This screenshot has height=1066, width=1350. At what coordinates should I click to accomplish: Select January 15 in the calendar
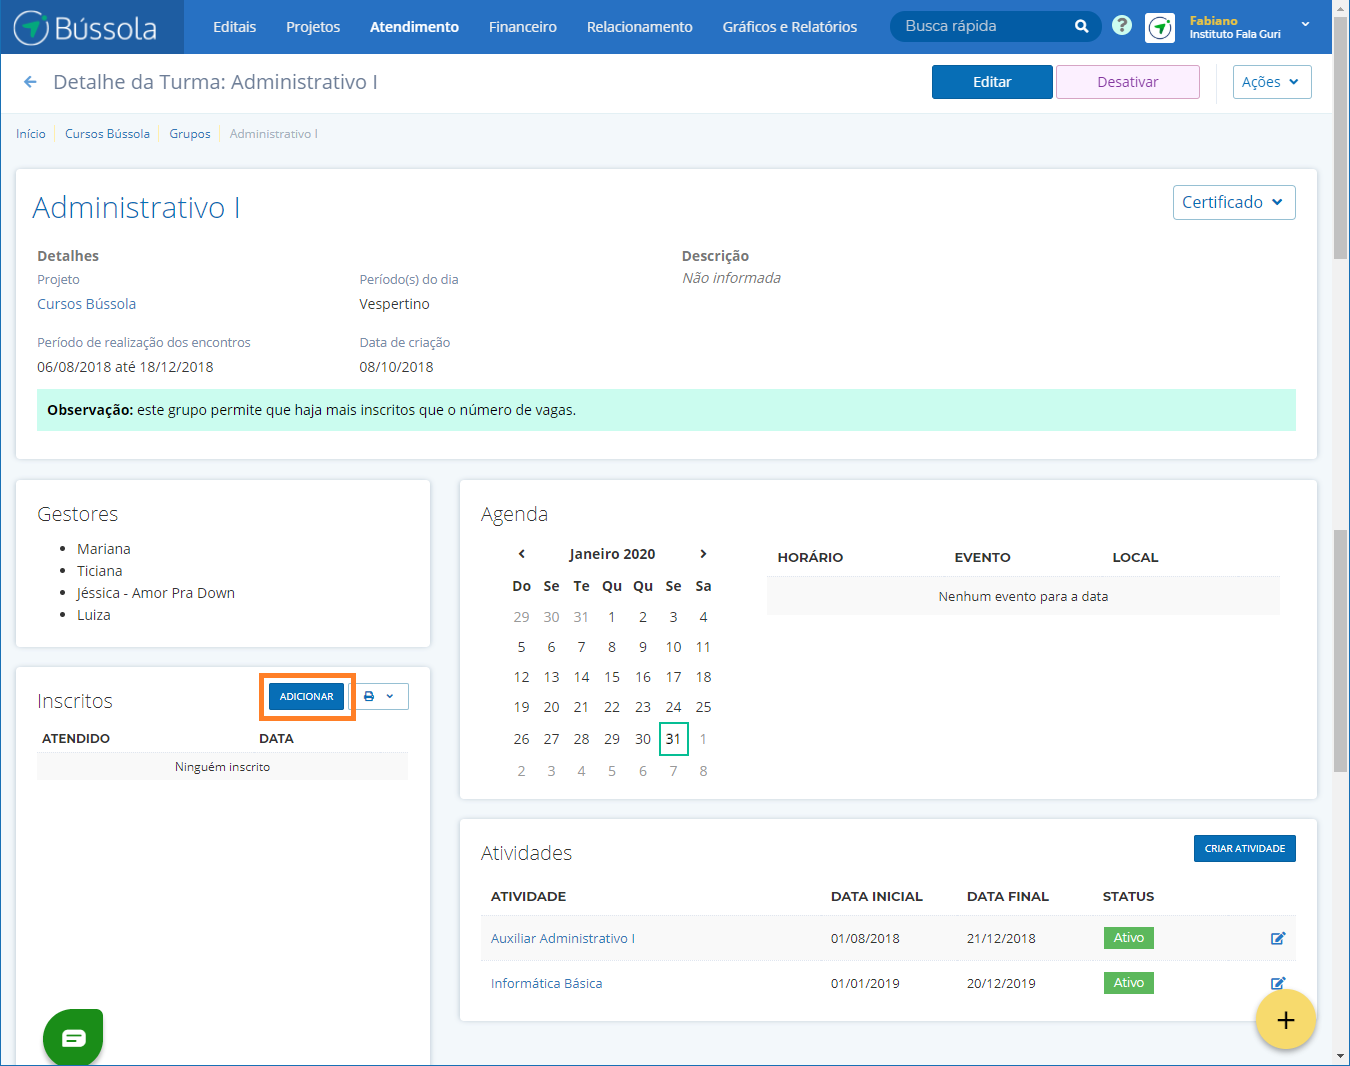[x=612, y=677]
